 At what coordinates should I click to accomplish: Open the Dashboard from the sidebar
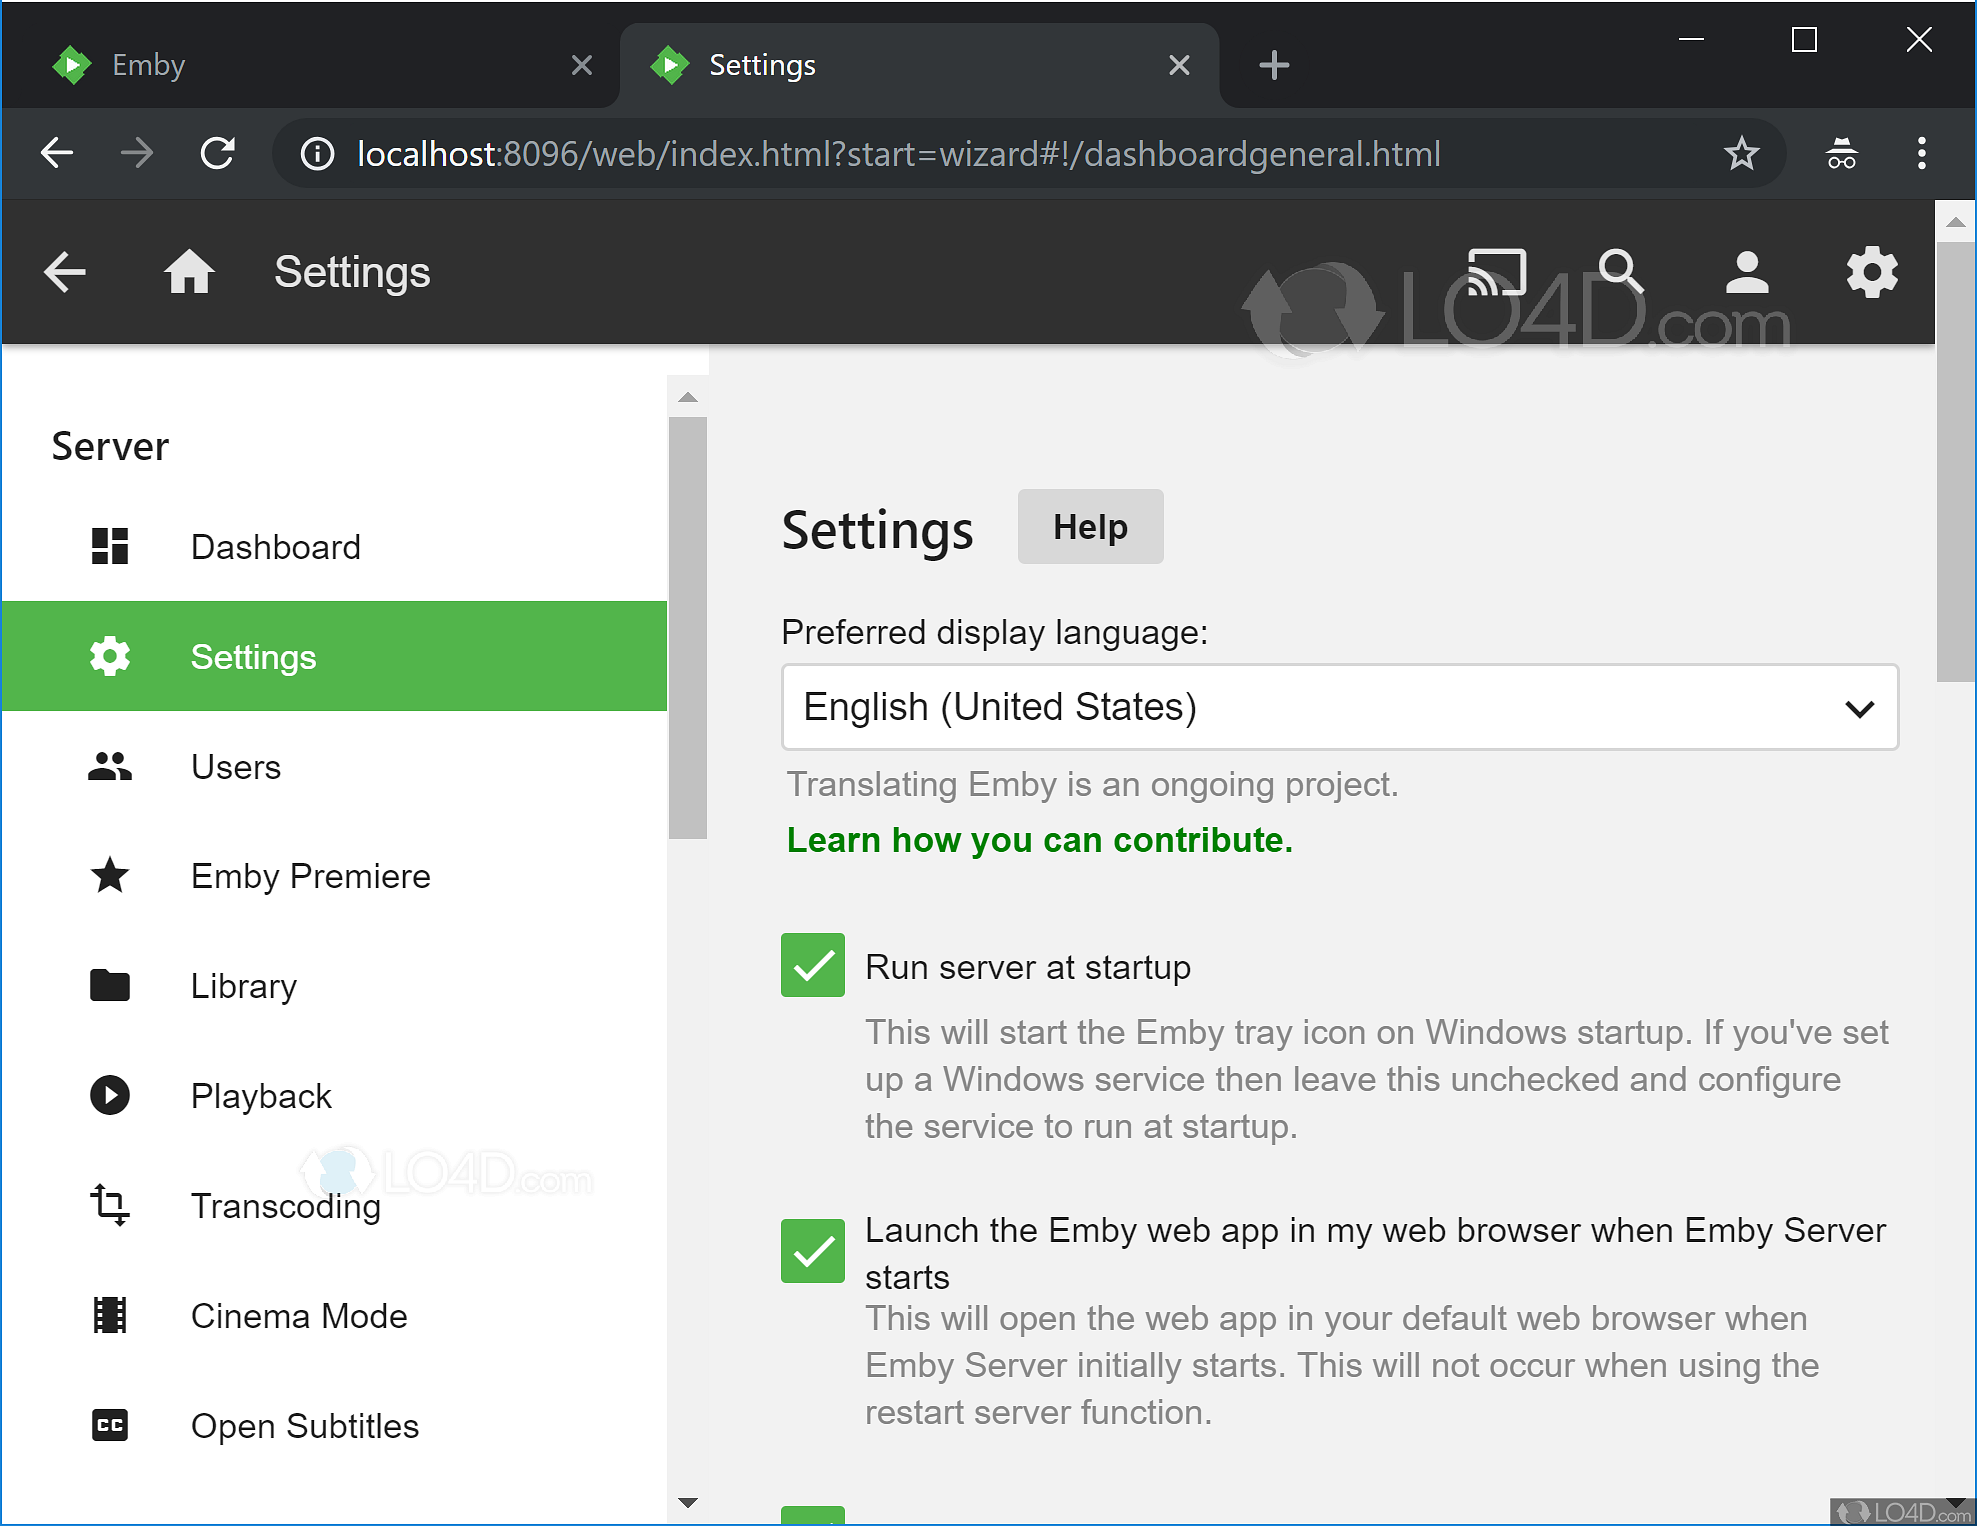(x=275, y=546)
